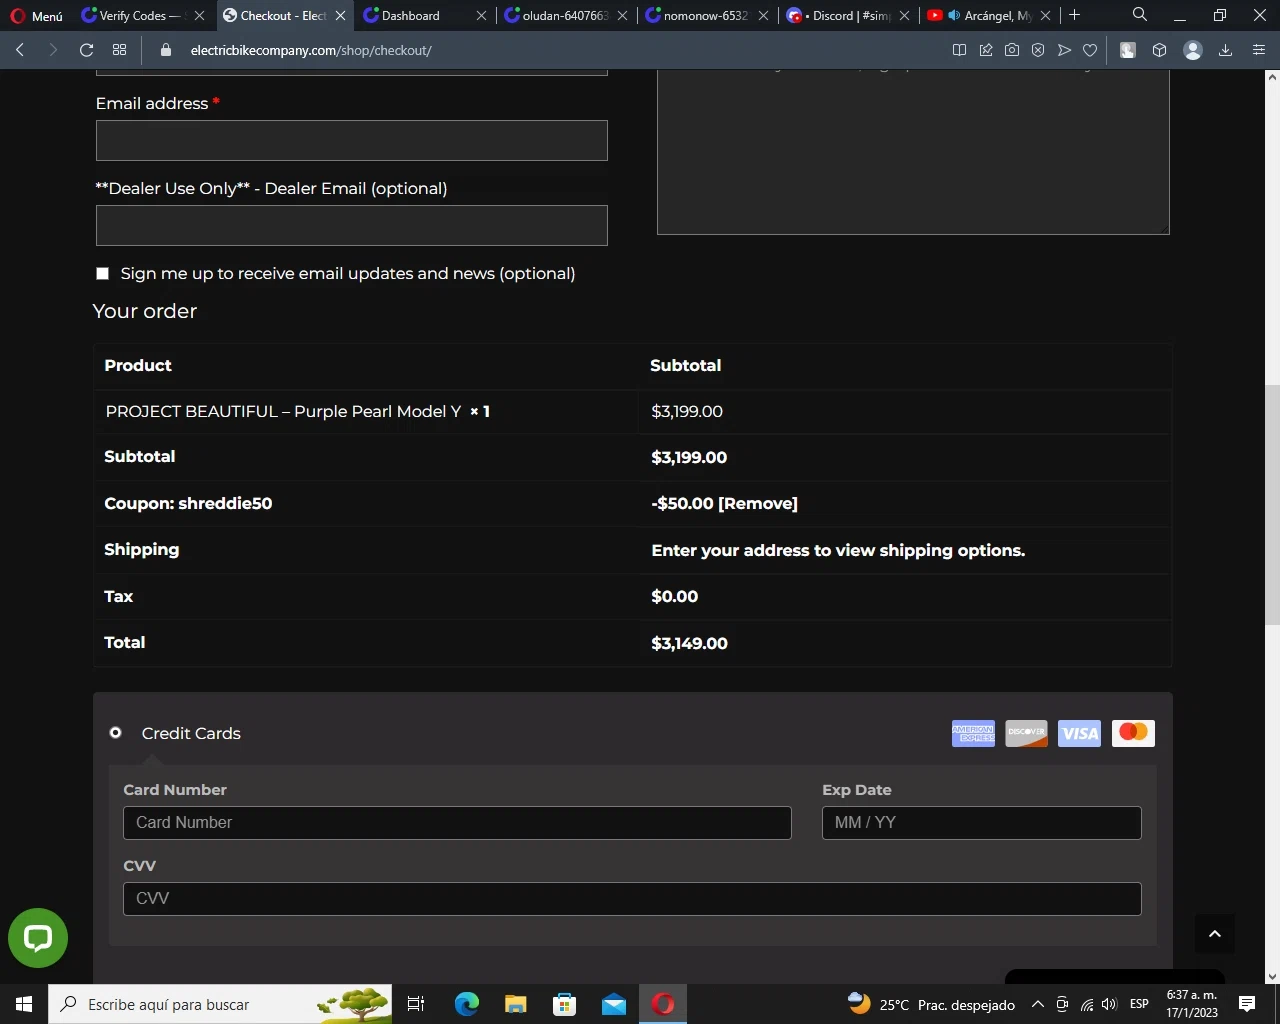The image size is (1280, 1024).
Task: Close the Checkout tab
Action: (340, 16)
